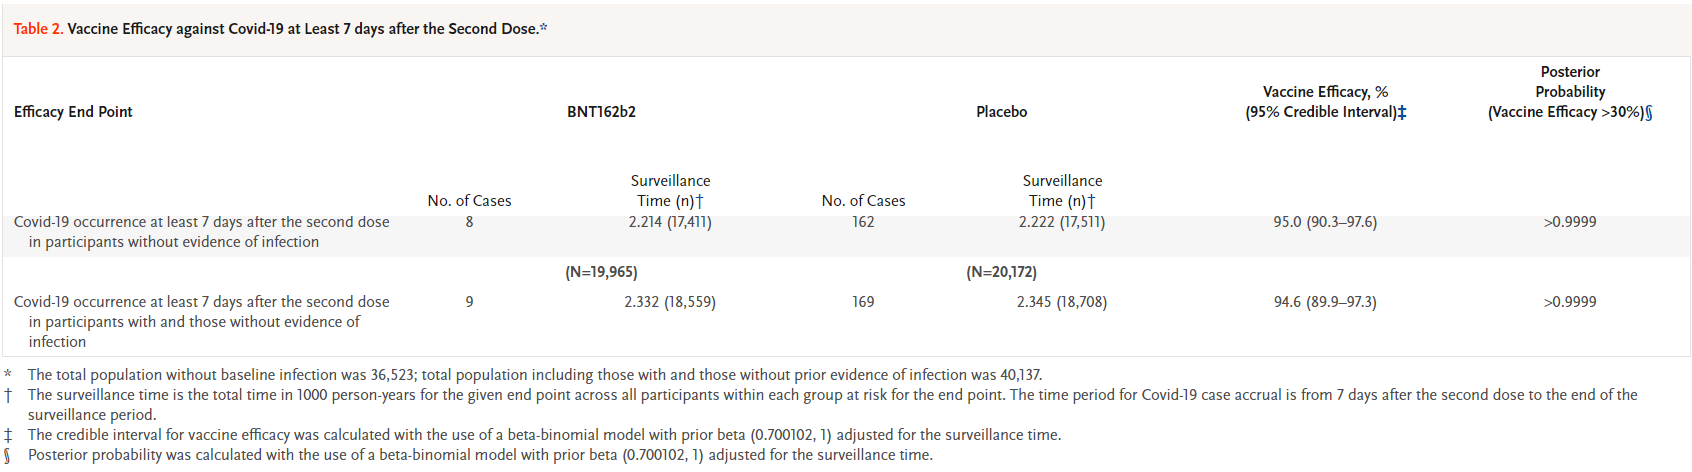This screenshot has width=1692, height=472.
Task: Click the footnote beginning "The total population without"
Action: [x=534, y=375]
